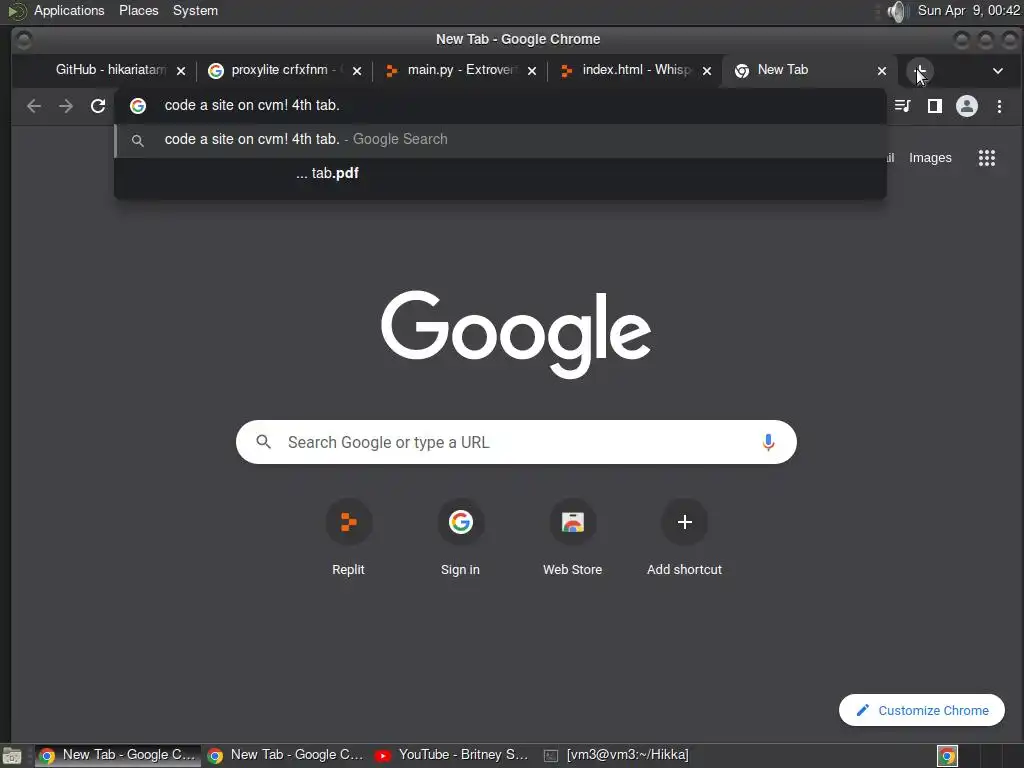
Task: Open the profile avatar menu
Action: [x=967, y=106]
